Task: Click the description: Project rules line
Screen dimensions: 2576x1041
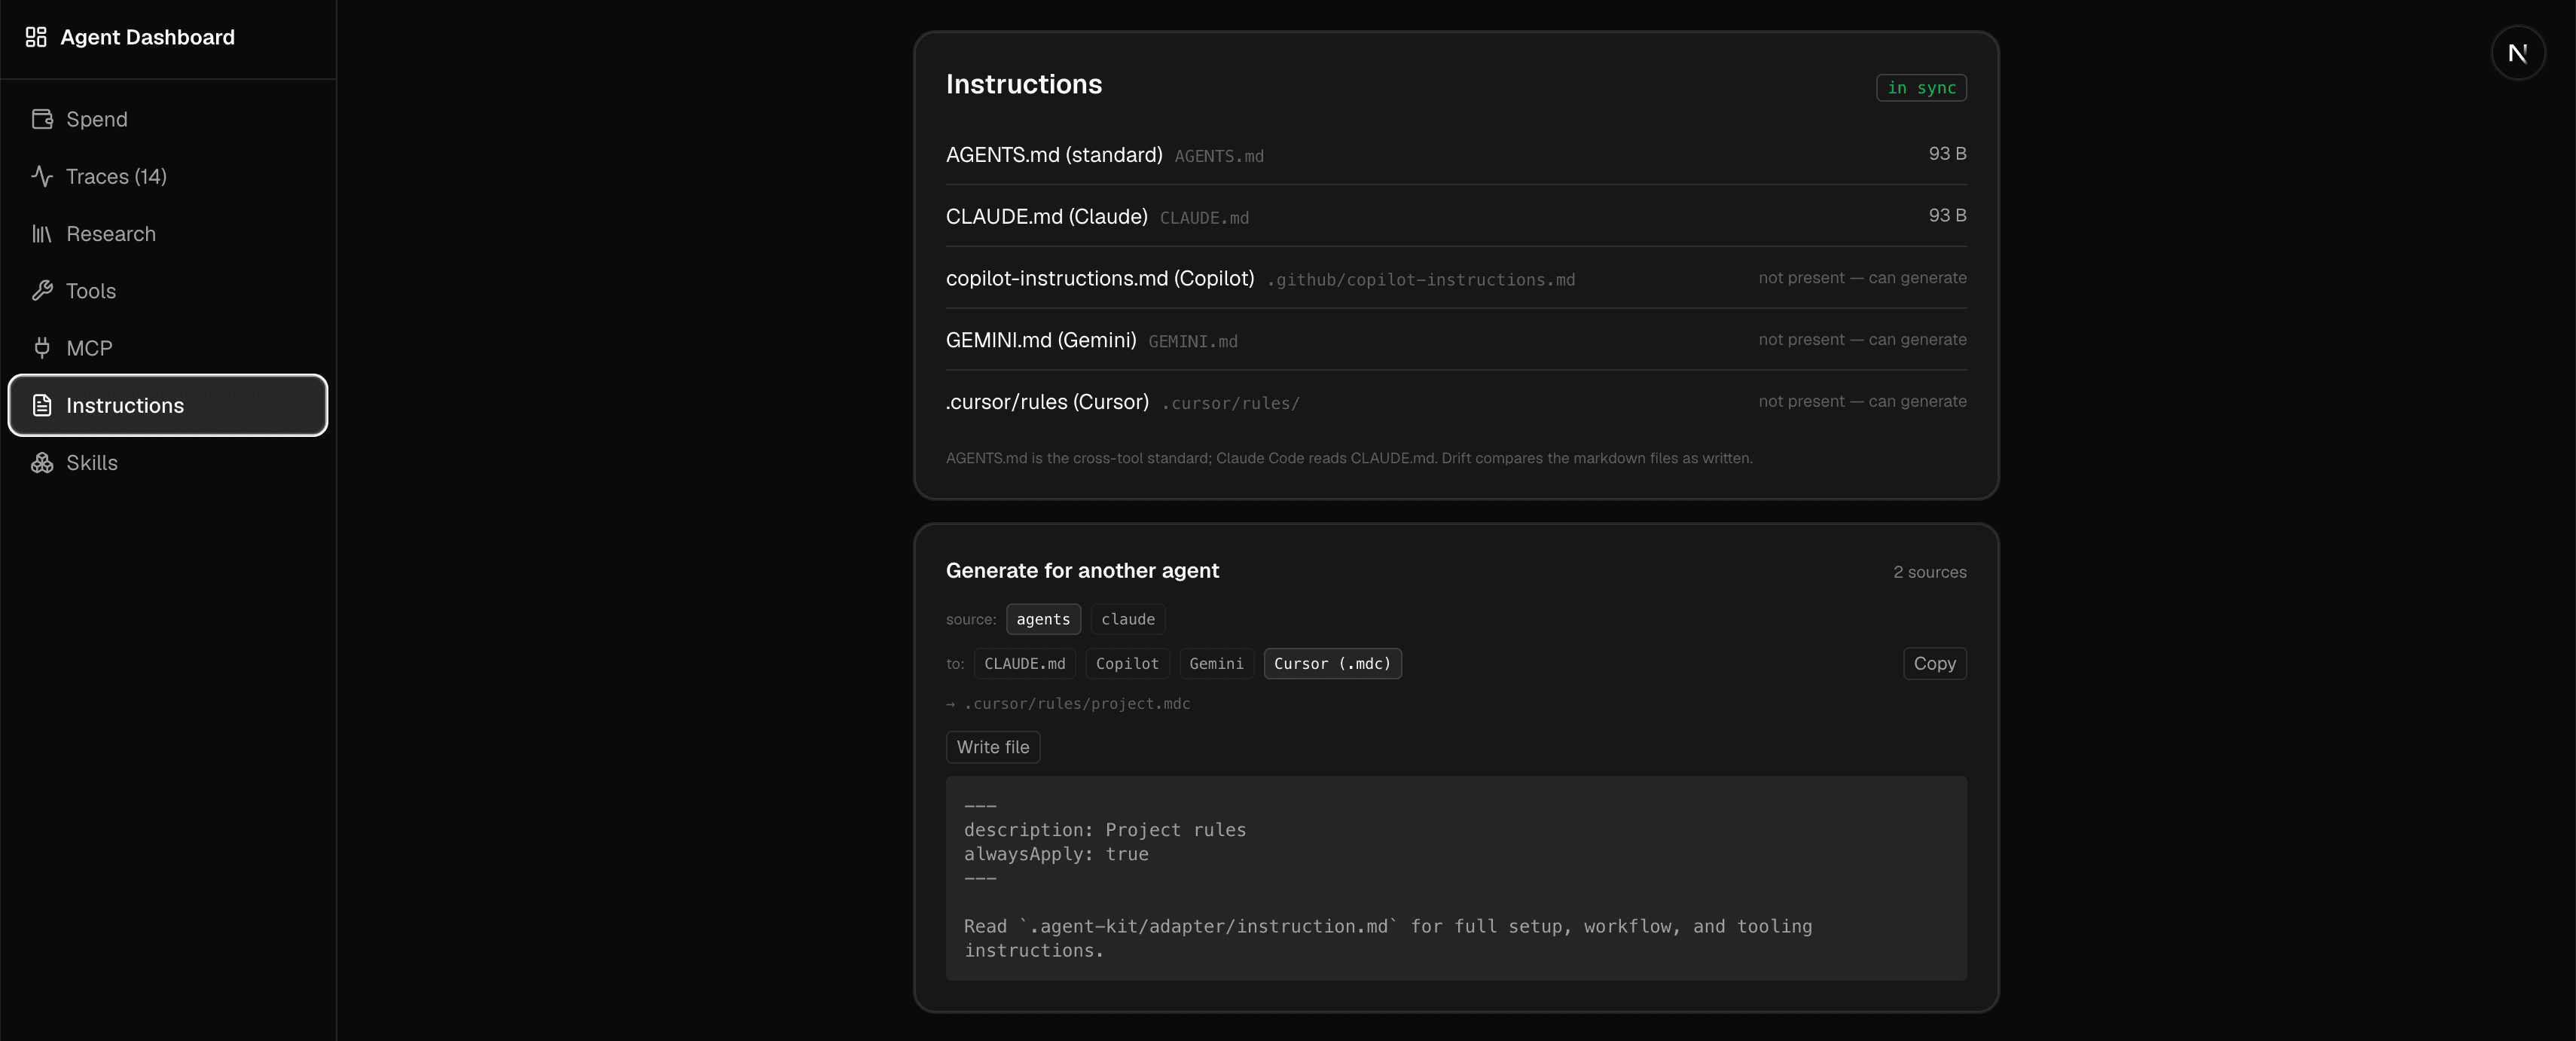Action: (1105, 830)
